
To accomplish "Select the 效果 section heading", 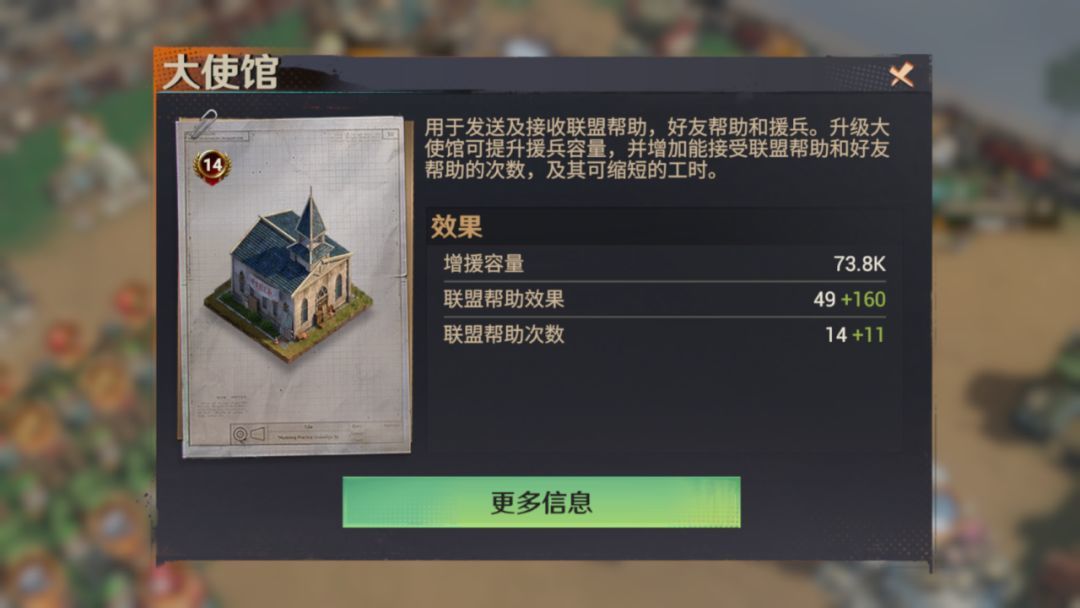I will tap(456, 227).
